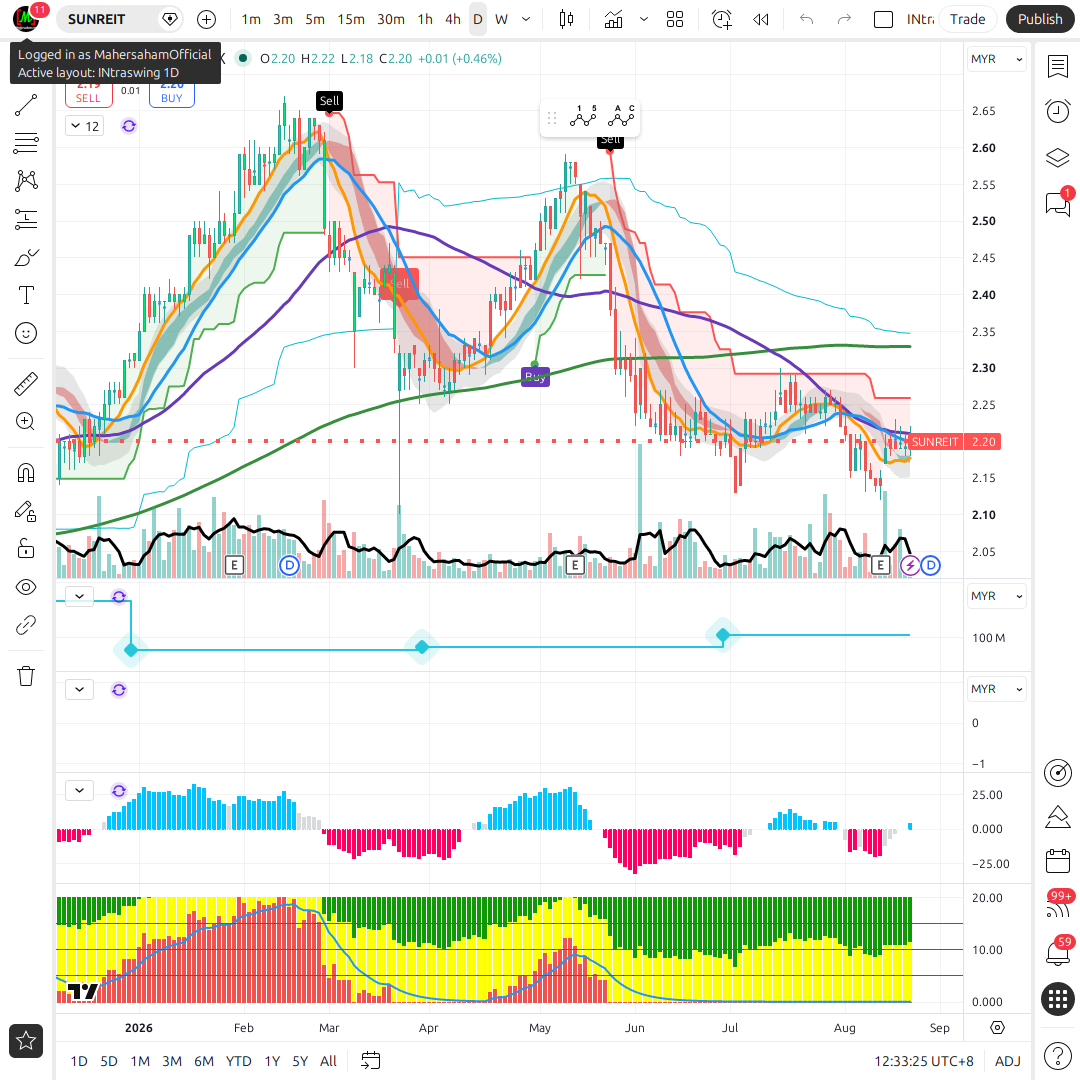Create an alert from top toolbar
This screenshot has width=1080, height=1080.
[x=721, y=19]
